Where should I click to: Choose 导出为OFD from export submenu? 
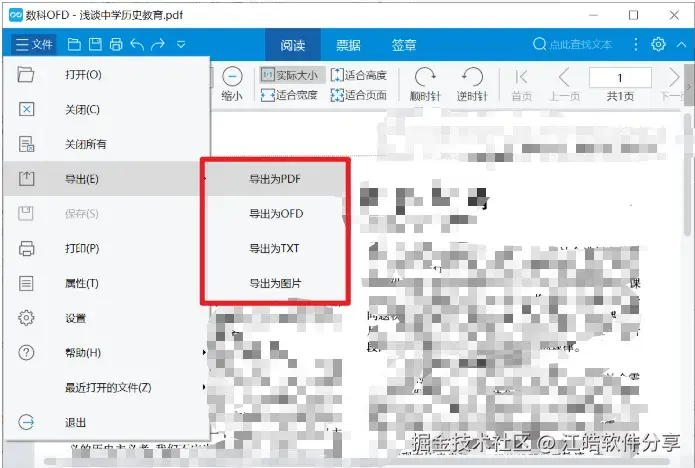pos(275,214)
